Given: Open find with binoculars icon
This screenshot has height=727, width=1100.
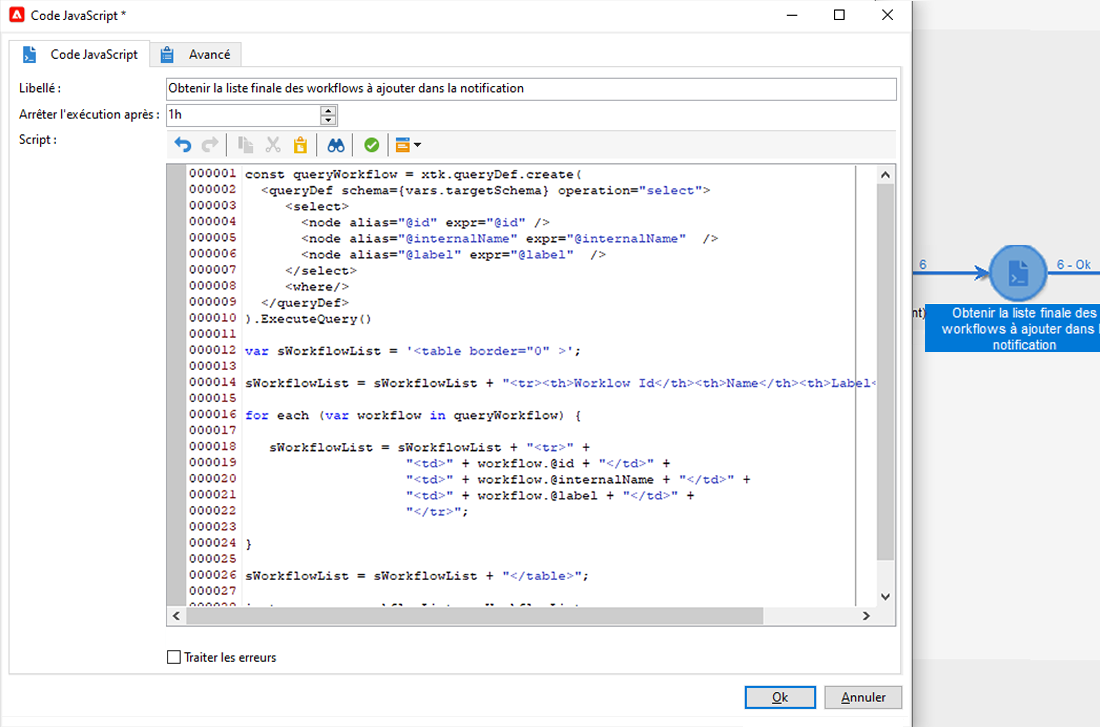Looking at the screenshot, I should (336, 145).
